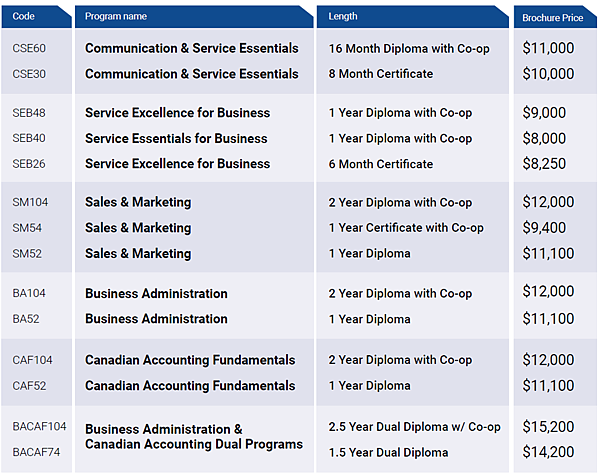Click the CAF52 program code
This screenshot has width=600, height=476.
tap(31, 385)
